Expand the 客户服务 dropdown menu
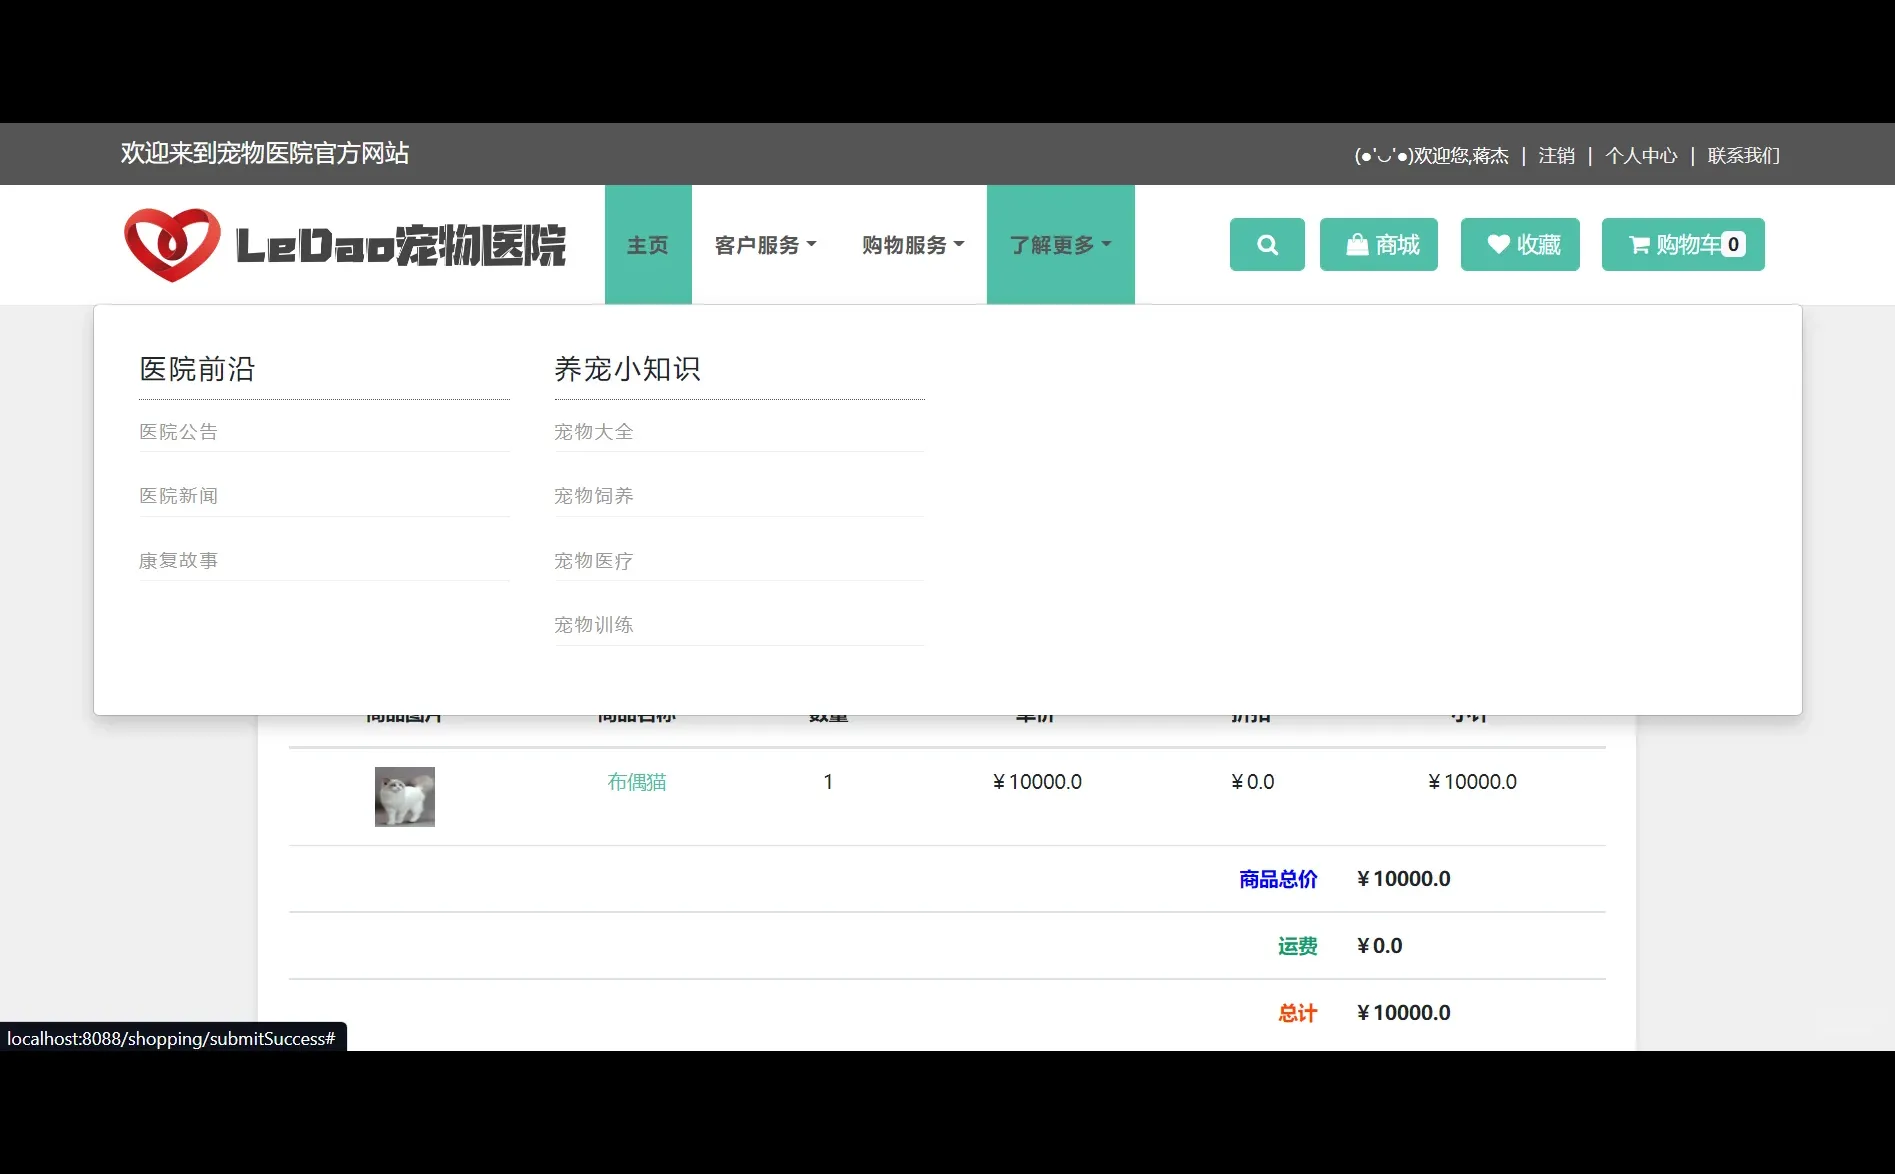Screen dimensions: 1895x1174 coord(764,244)
